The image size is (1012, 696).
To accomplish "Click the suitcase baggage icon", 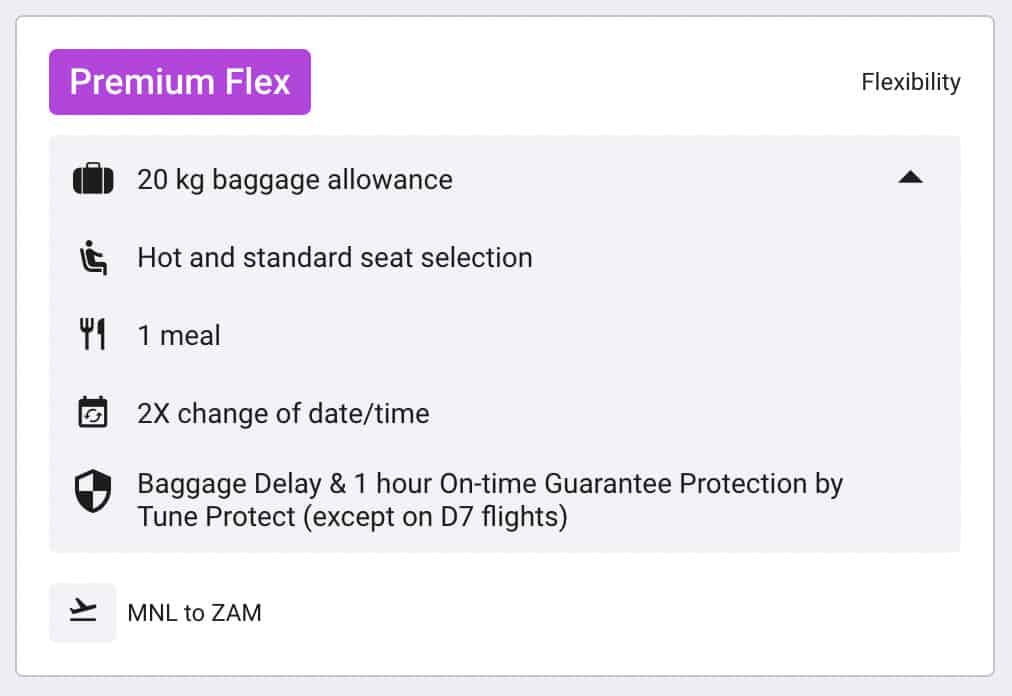I will 93,180.
